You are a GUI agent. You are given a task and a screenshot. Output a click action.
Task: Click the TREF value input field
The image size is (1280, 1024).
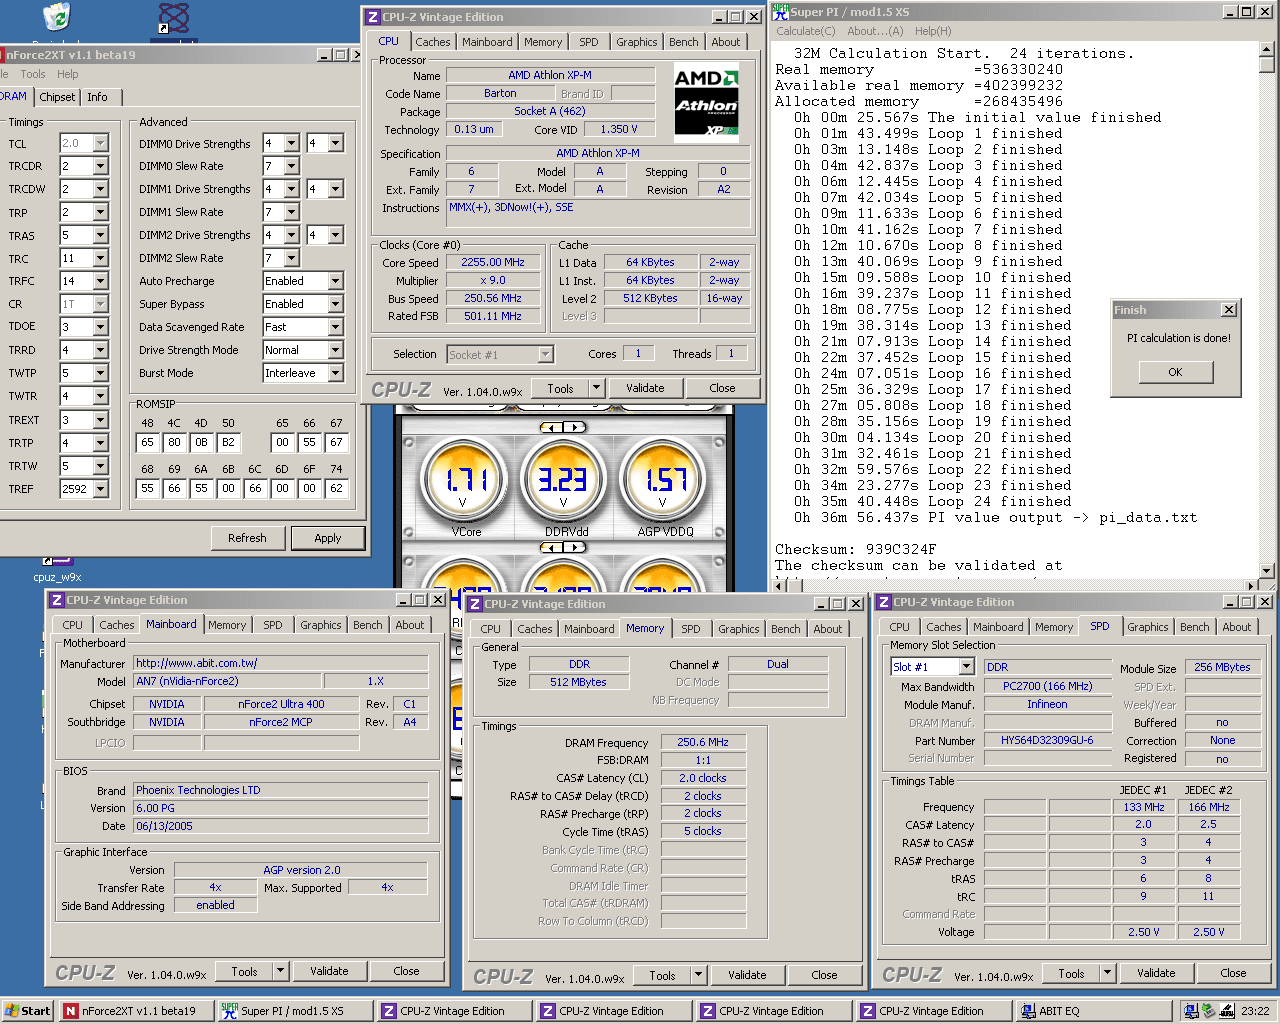pyautogui.click(x=75, y=490)
